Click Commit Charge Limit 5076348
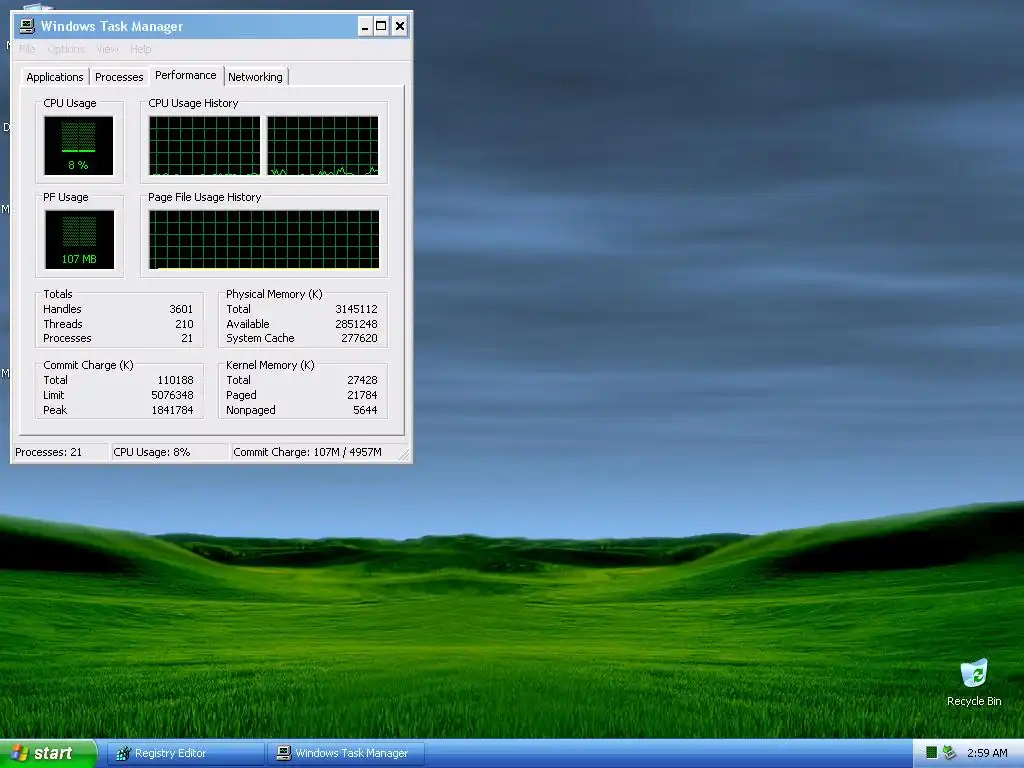Screen dimensions: 1024x768 (x=172, y=395)
